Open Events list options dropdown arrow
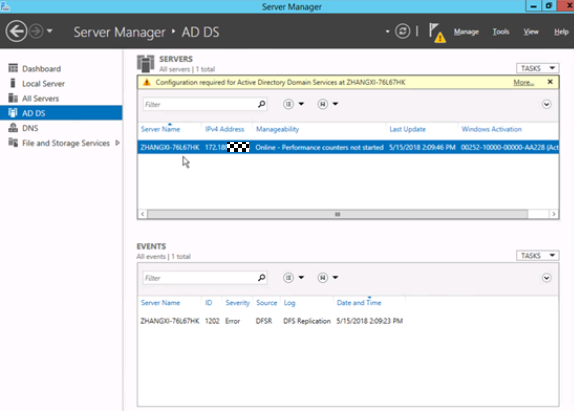Viewport: 574px width, 412px height. coord(301,277)
